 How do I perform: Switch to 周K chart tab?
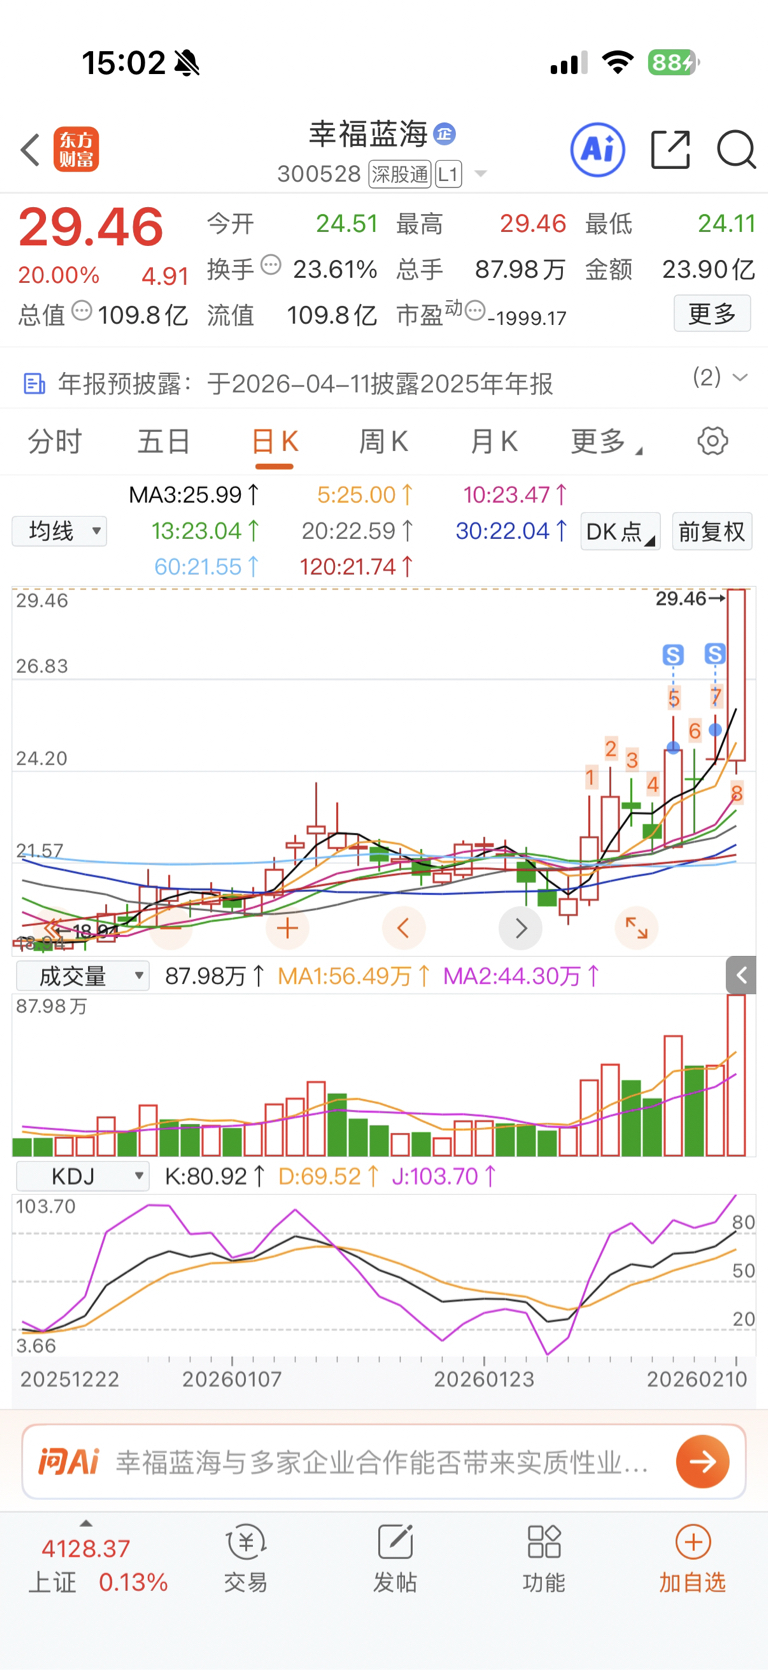tap(383, 441)
